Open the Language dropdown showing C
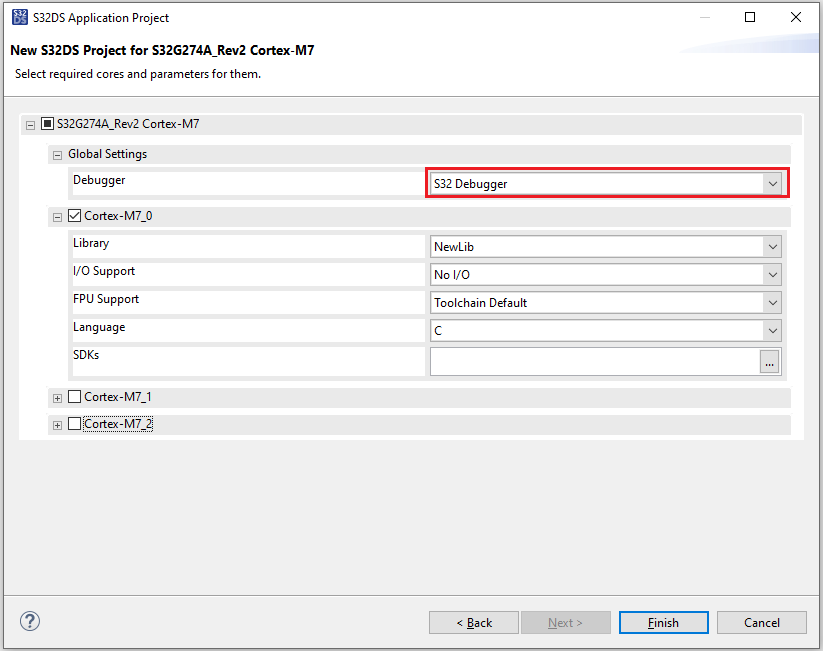 (x=772, y=330)
